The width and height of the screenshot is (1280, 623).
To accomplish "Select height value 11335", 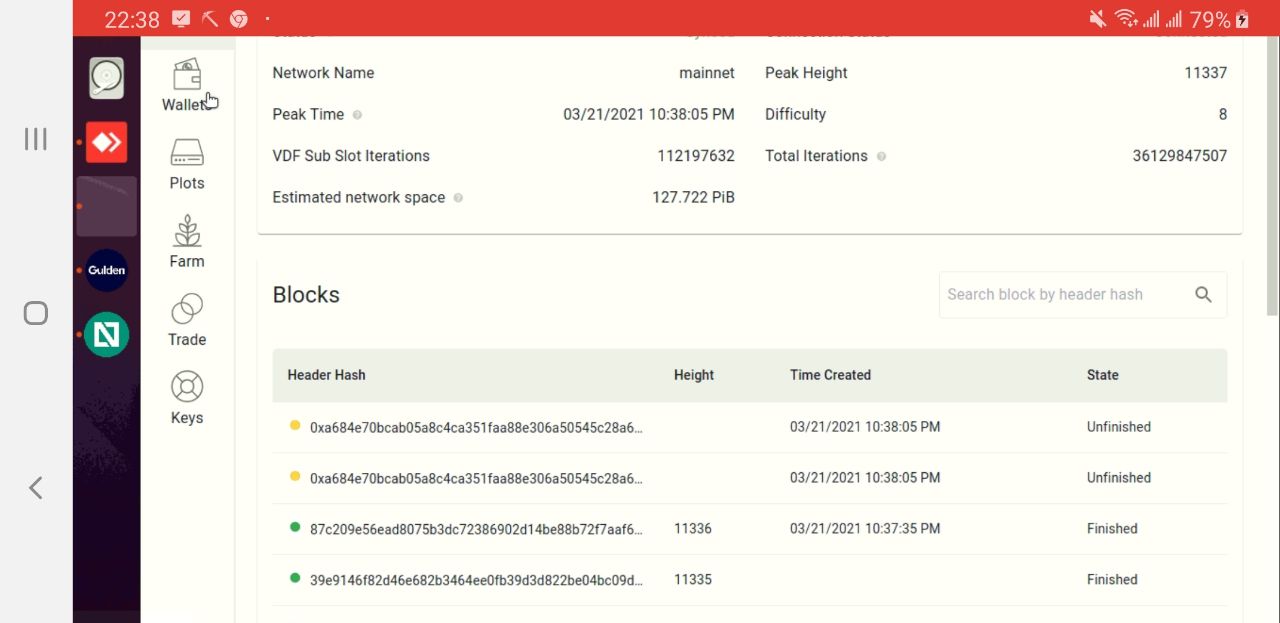I will [692, 579].
